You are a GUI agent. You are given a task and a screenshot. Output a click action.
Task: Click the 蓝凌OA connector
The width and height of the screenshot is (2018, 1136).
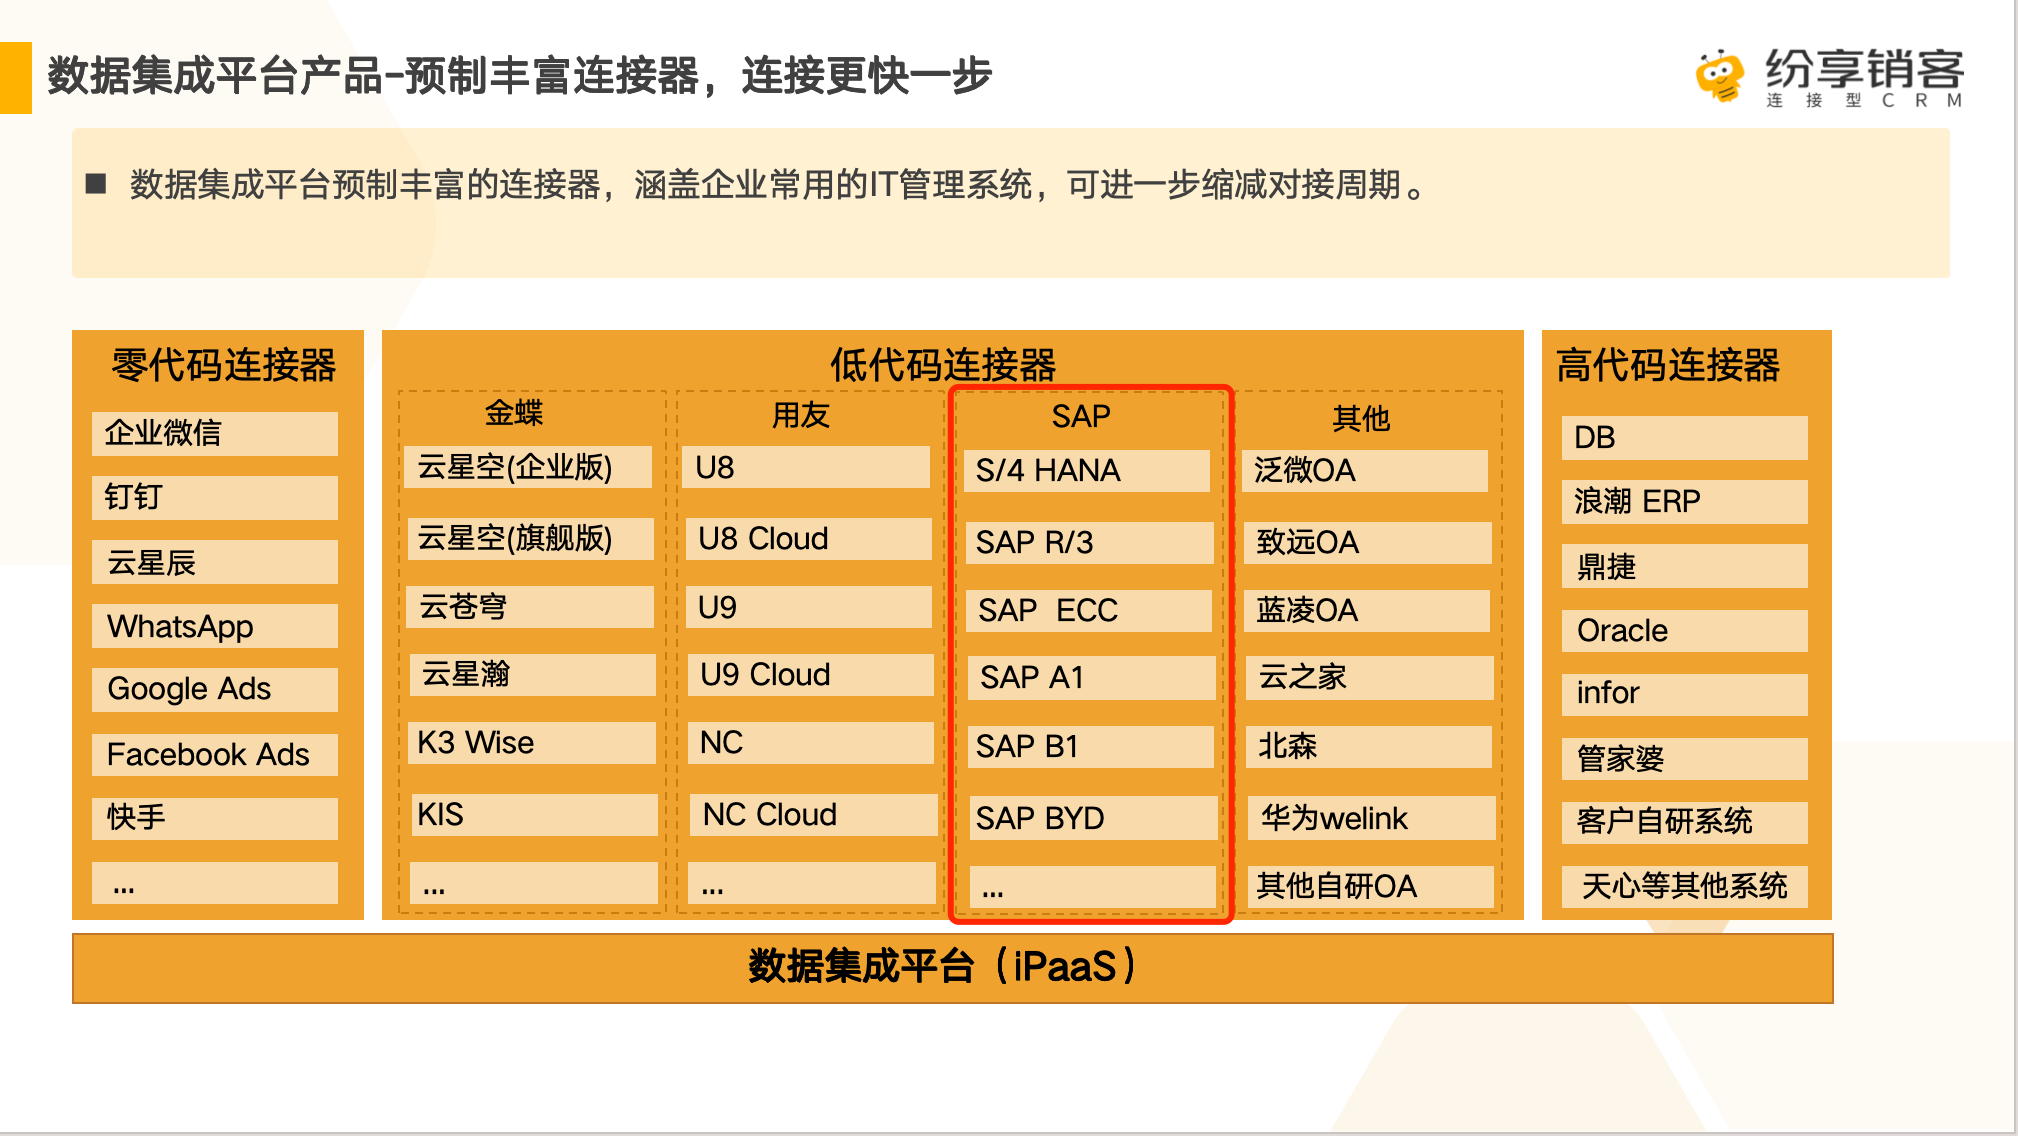[x=1367, y=610]
